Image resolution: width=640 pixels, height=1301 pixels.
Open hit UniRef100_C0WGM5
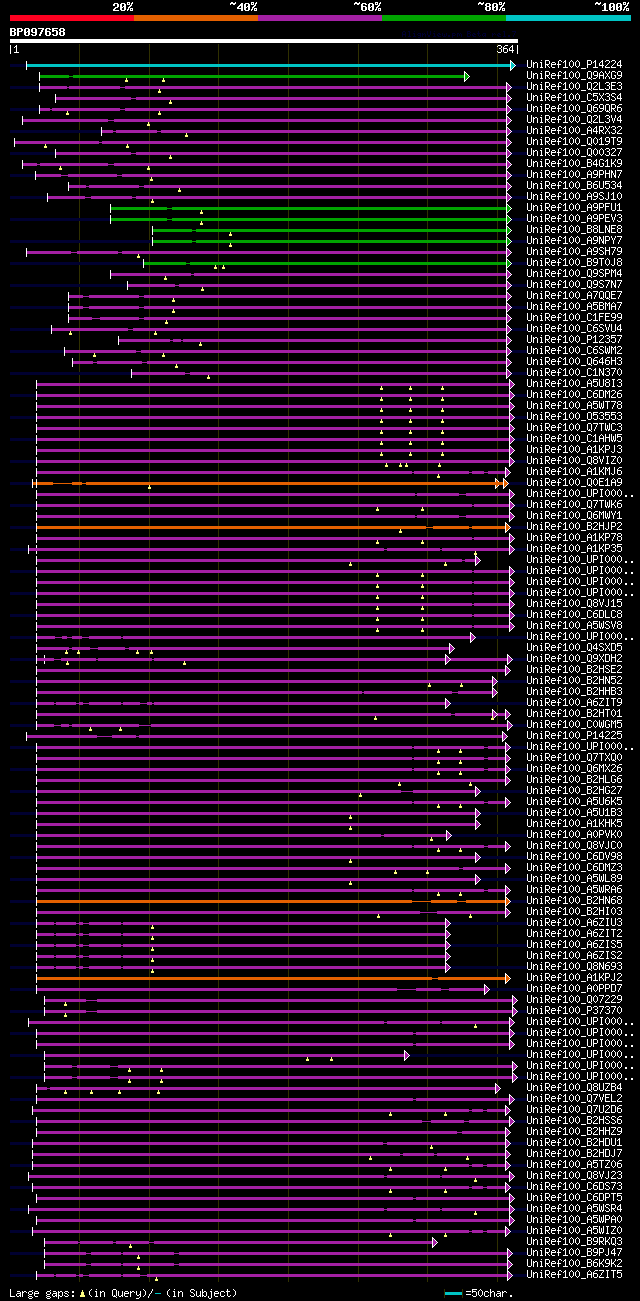click(574, 725)
